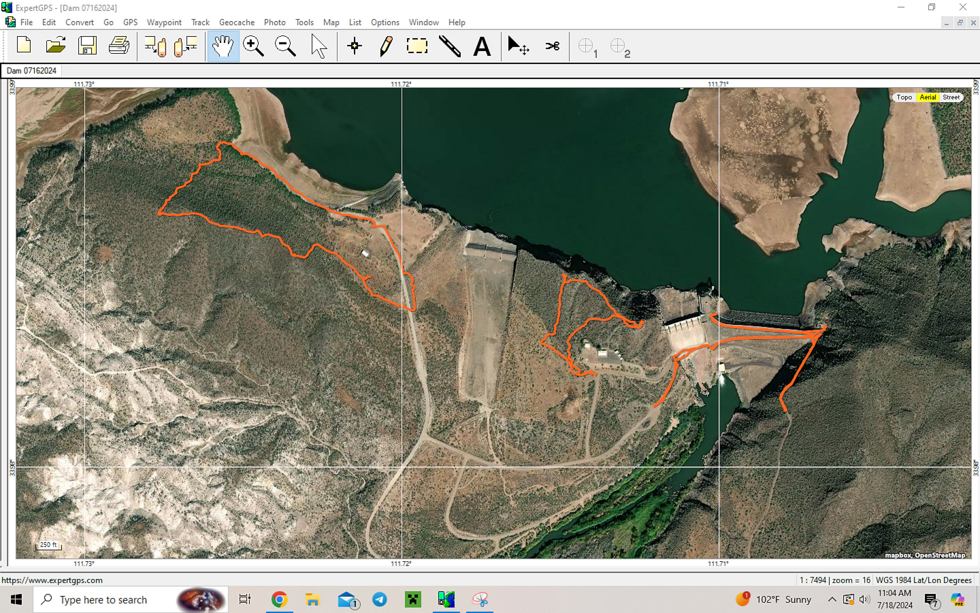This screenshot has width=980, height=613.
Task: Pick the pencil track drawing tool
Action: (x=386, y=46)
